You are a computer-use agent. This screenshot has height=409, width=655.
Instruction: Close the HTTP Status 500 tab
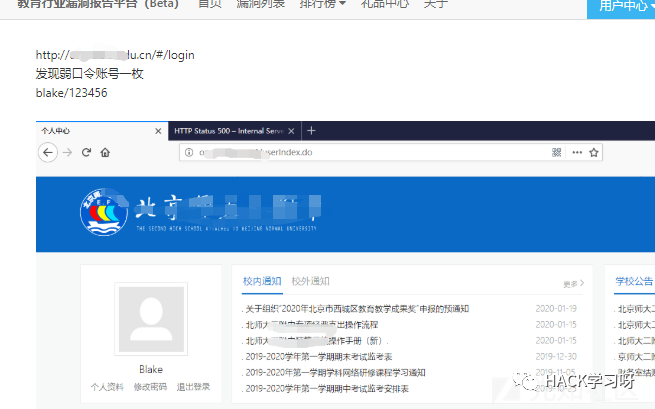[291, 131]
